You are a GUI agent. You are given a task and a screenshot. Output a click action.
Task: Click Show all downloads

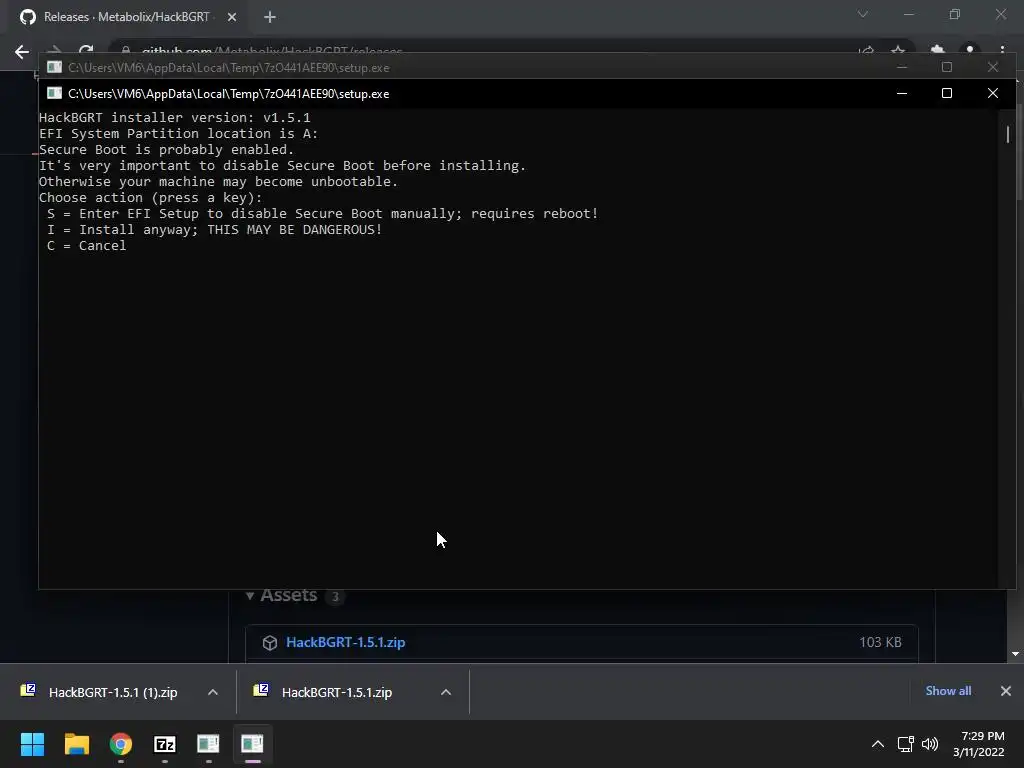pyautogui.click(x=948, y=691)
